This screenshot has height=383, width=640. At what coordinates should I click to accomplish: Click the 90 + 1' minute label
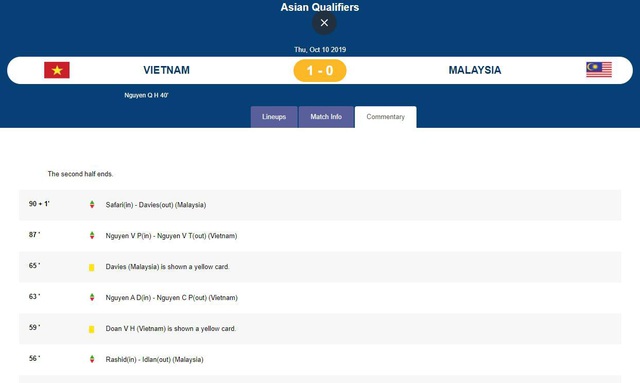pyautogui.click(x=39, y=204)
